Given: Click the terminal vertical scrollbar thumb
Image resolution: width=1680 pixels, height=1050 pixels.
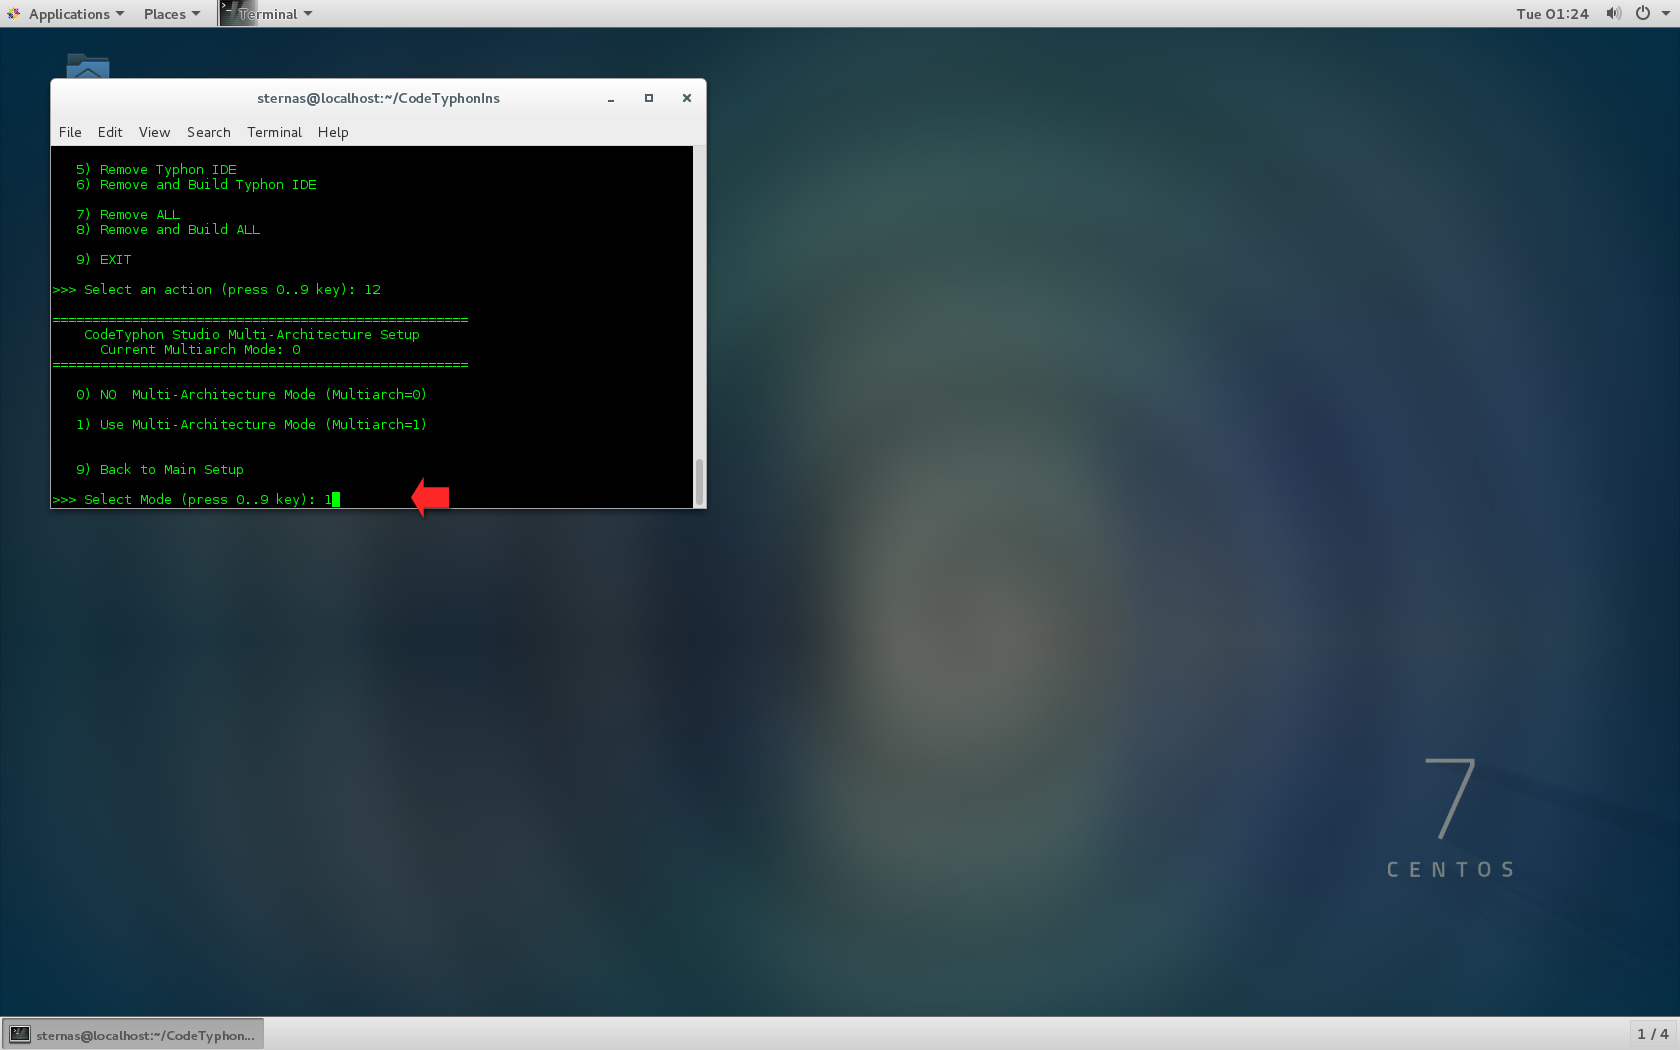Looking at the screenshot, I should tap(699, 482).
